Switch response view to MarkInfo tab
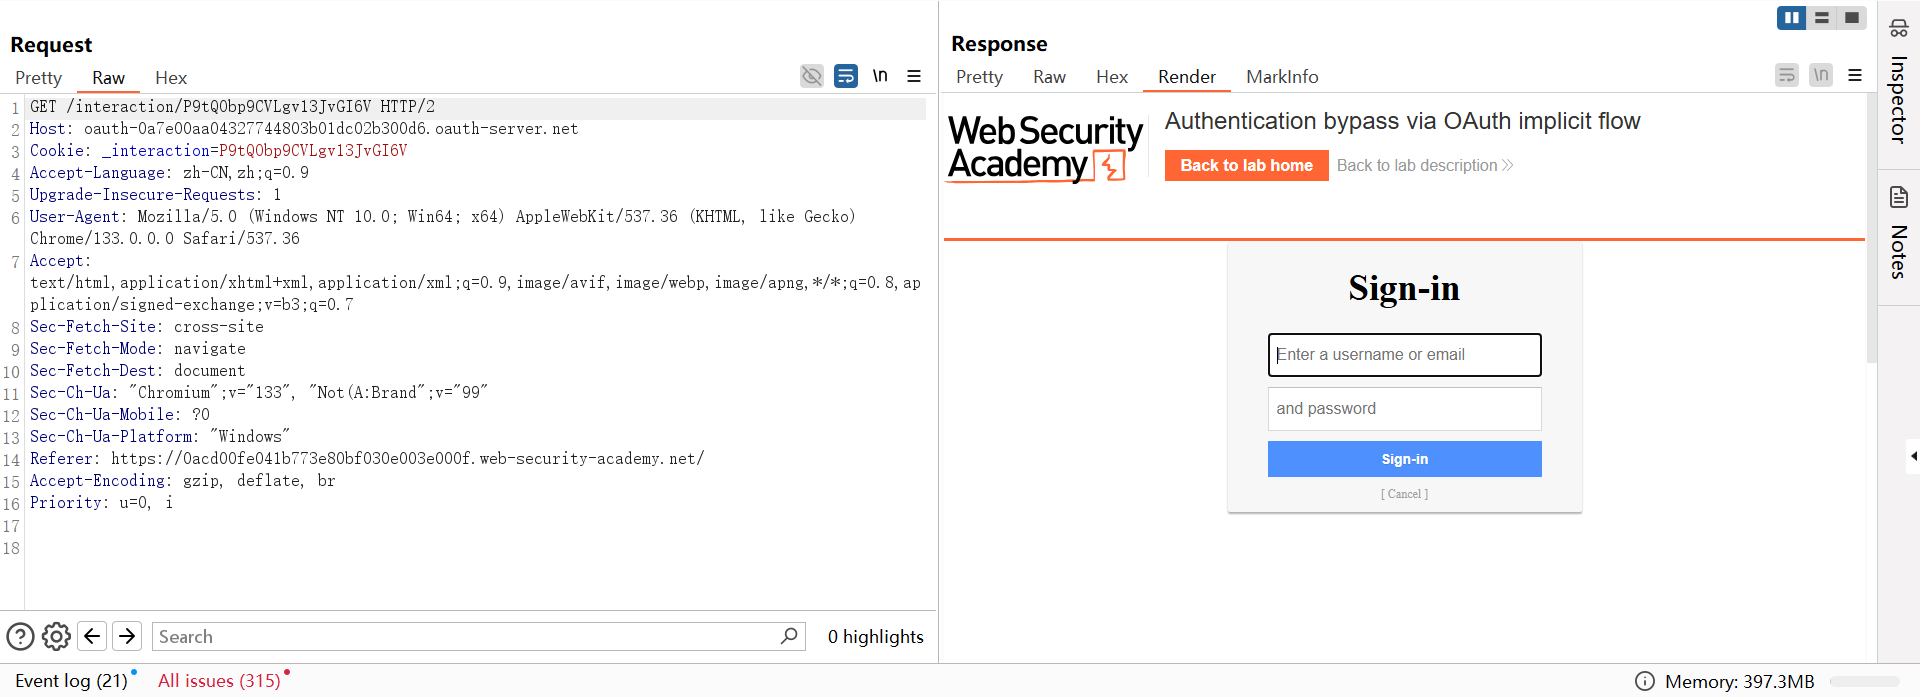This screenshot has width=1920, height=697. pos(1282,77)
